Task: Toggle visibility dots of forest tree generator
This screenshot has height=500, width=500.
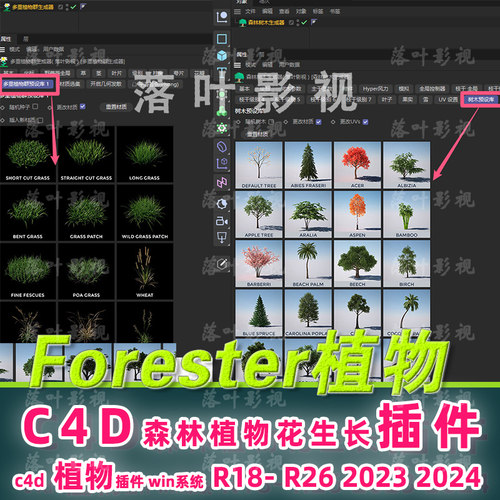Action: (x=298, y=23)
